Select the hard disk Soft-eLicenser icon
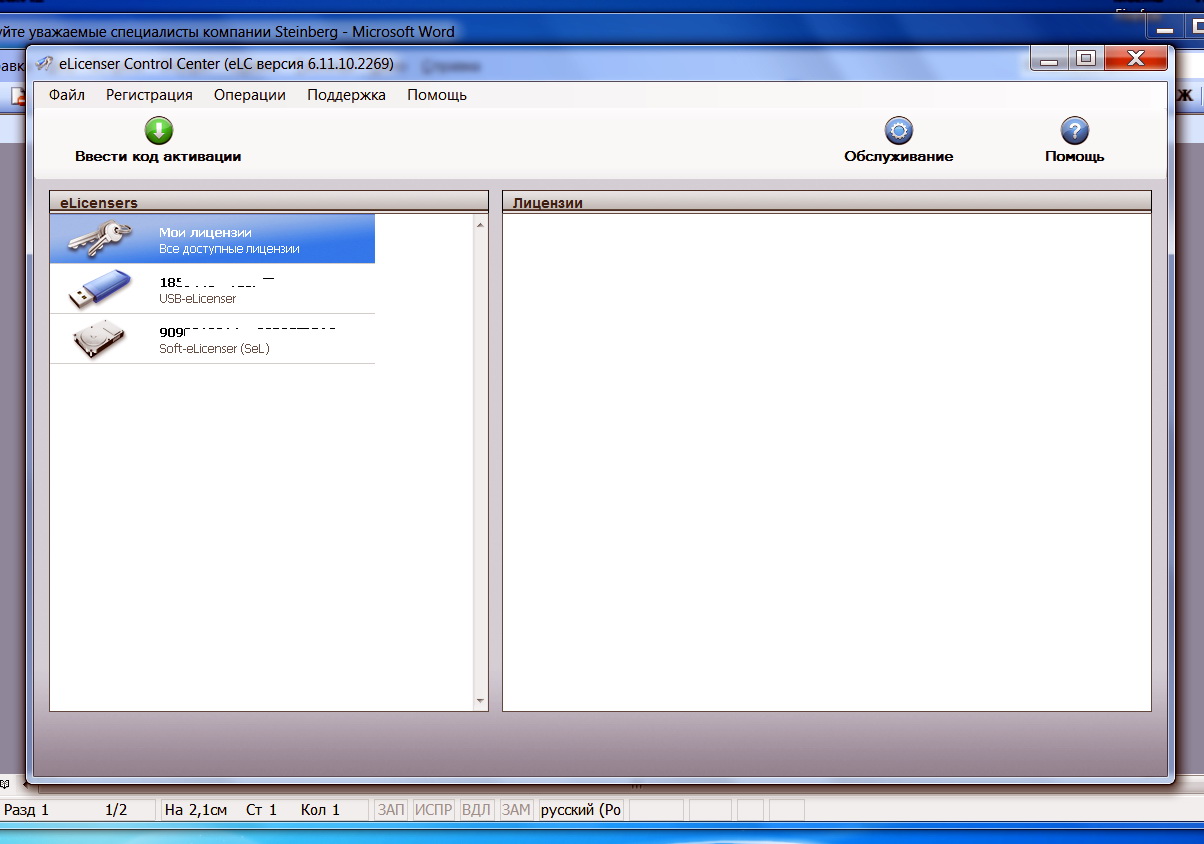 point(100,339)
